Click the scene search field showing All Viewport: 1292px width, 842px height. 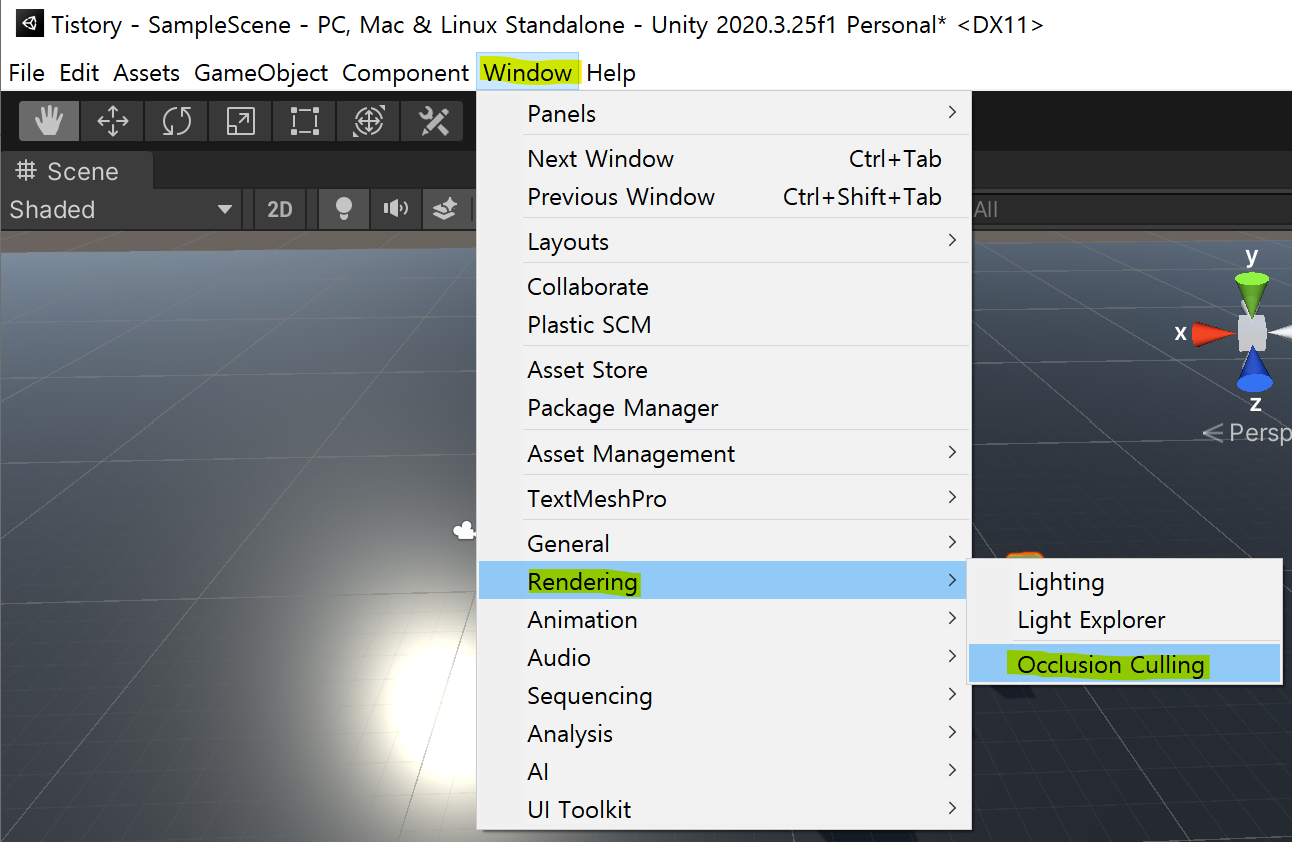click(1130, 209)
